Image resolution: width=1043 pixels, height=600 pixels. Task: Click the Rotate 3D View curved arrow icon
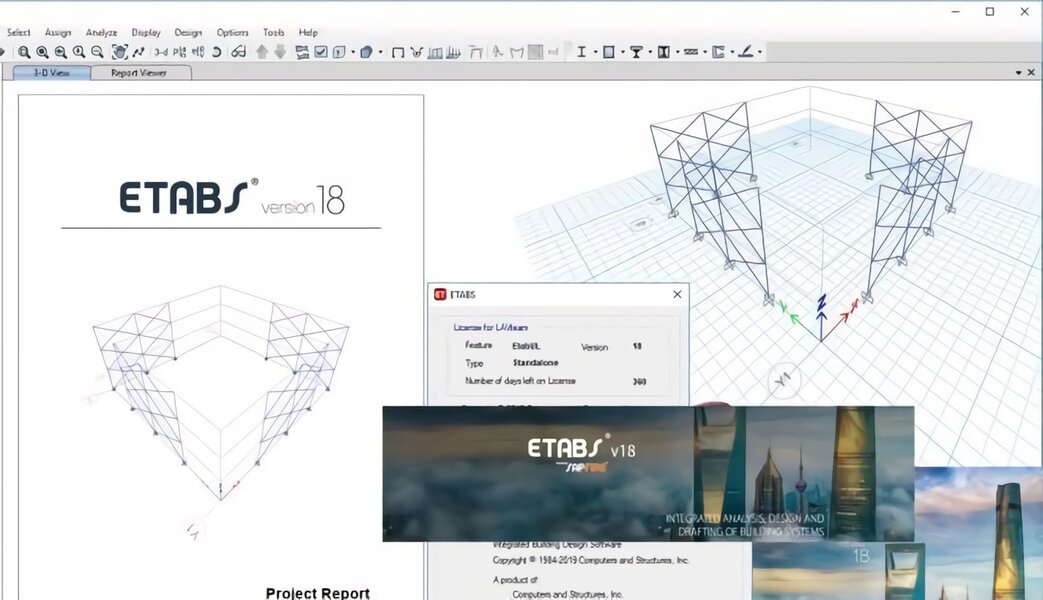216,52
